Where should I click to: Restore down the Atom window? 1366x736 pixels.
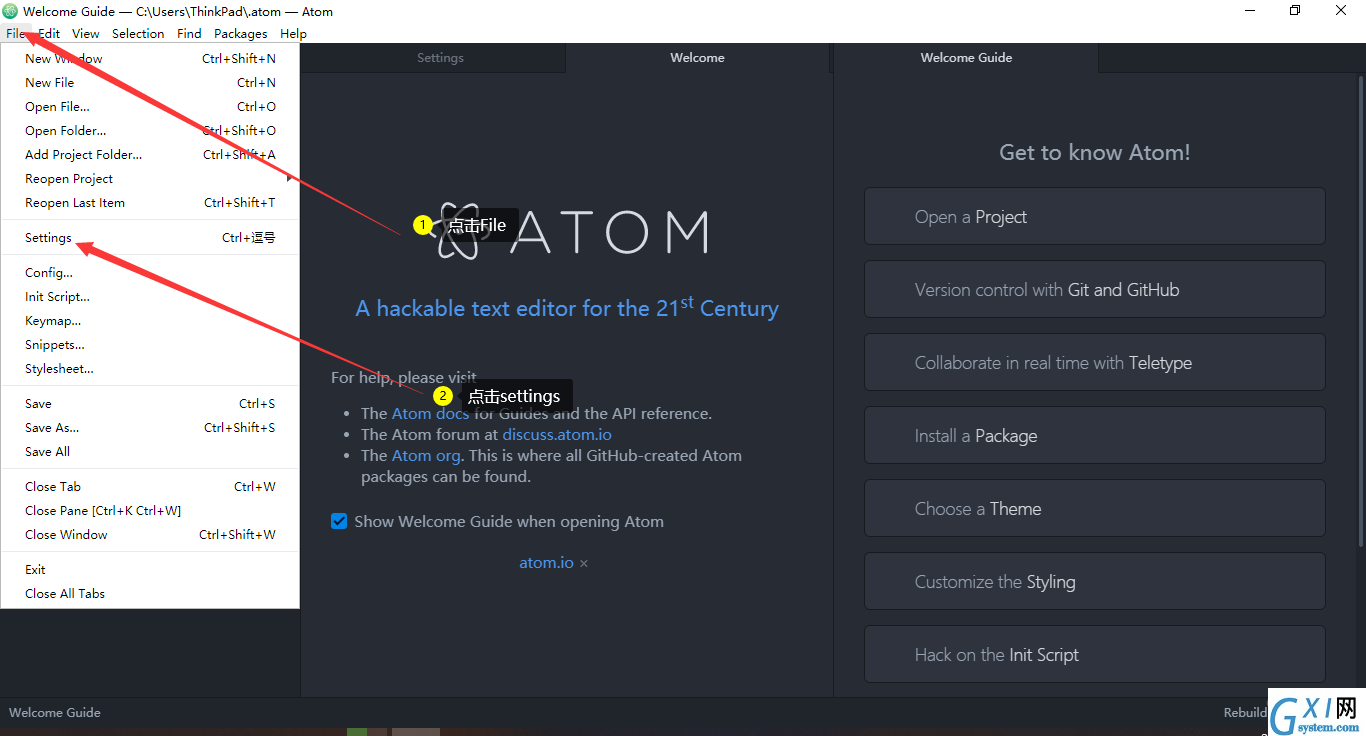tap(1296, 11)
